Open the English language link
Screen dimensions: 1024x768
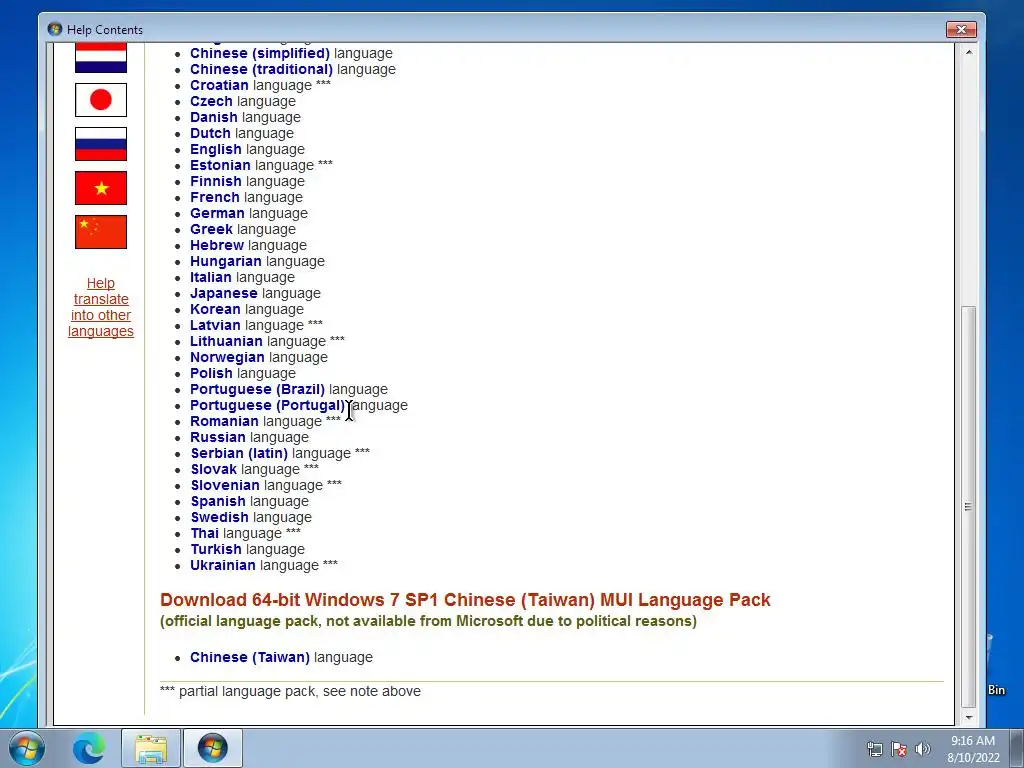tap(216, 149)
